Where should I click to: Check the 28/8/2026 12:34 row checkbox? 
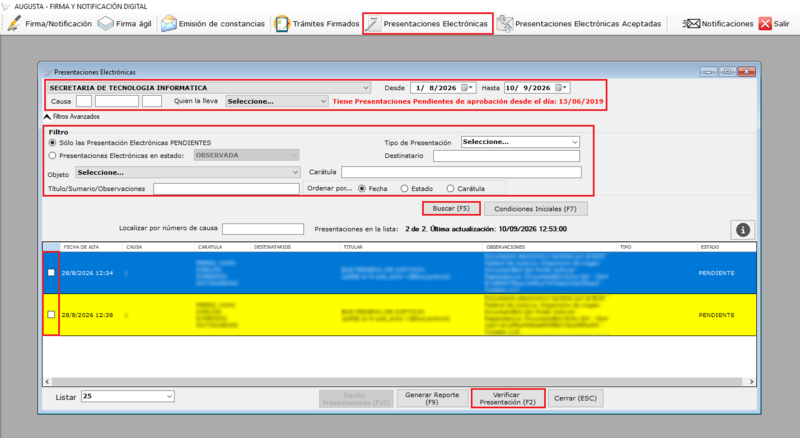pos(51,273)
